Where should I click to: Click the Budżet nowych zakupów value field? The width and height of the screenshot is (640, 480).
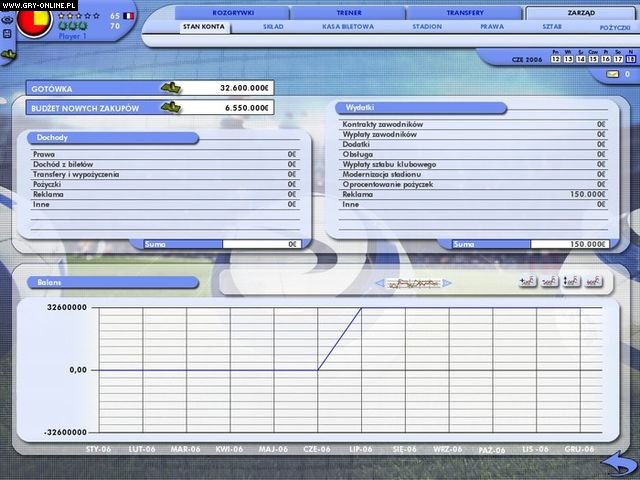(230, 107)
